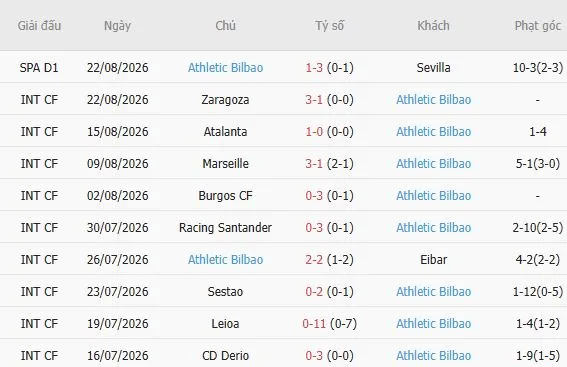567x367 pixels.
Task: Click the Phạt góc column header
Action: (x=537, y=26)
